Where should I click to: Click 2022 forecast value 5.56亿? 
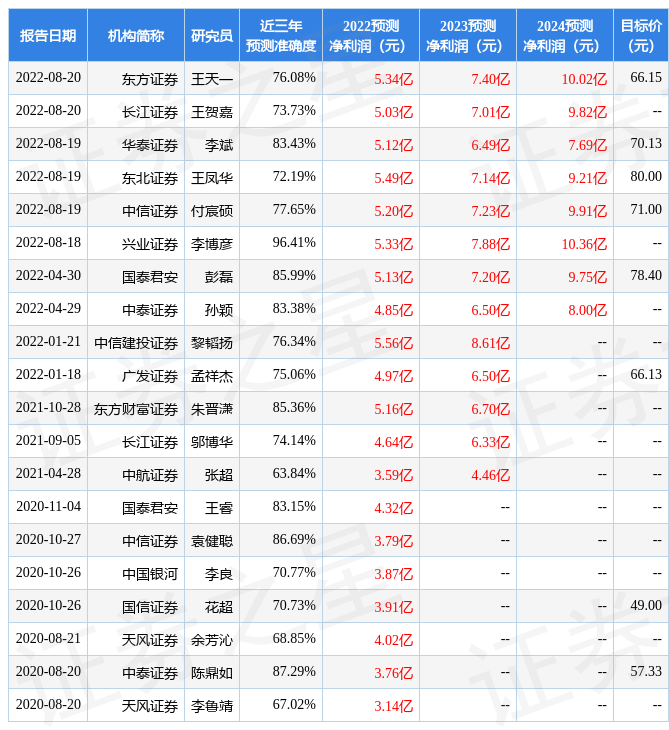394,344
